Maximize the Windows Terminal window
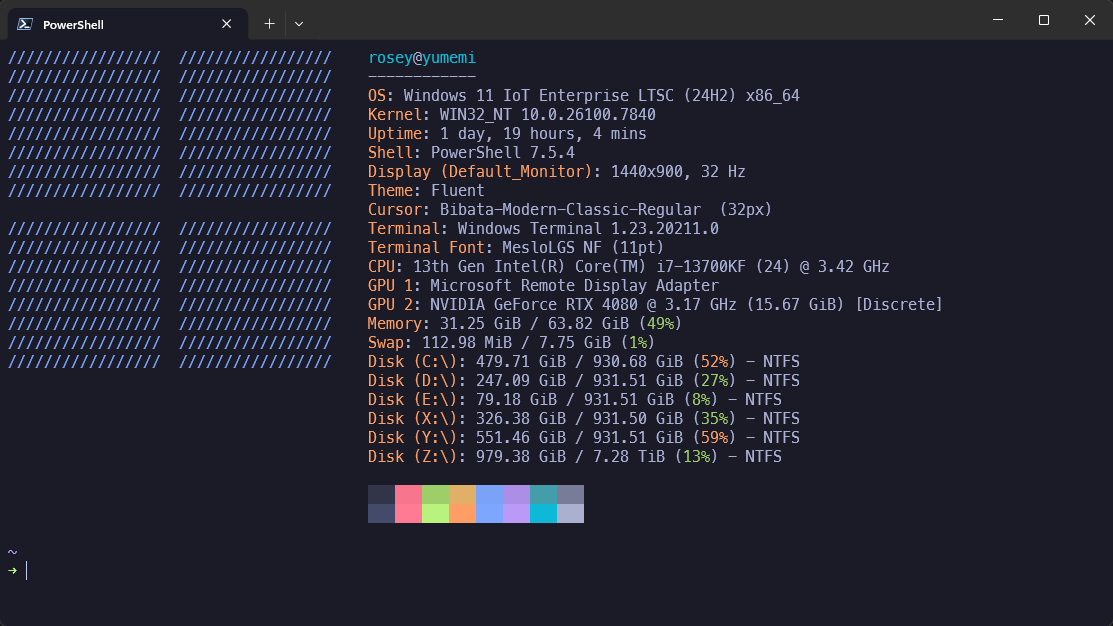Image resolution: width=1113 pixels, height=626 pixels. coord(1043,20)
